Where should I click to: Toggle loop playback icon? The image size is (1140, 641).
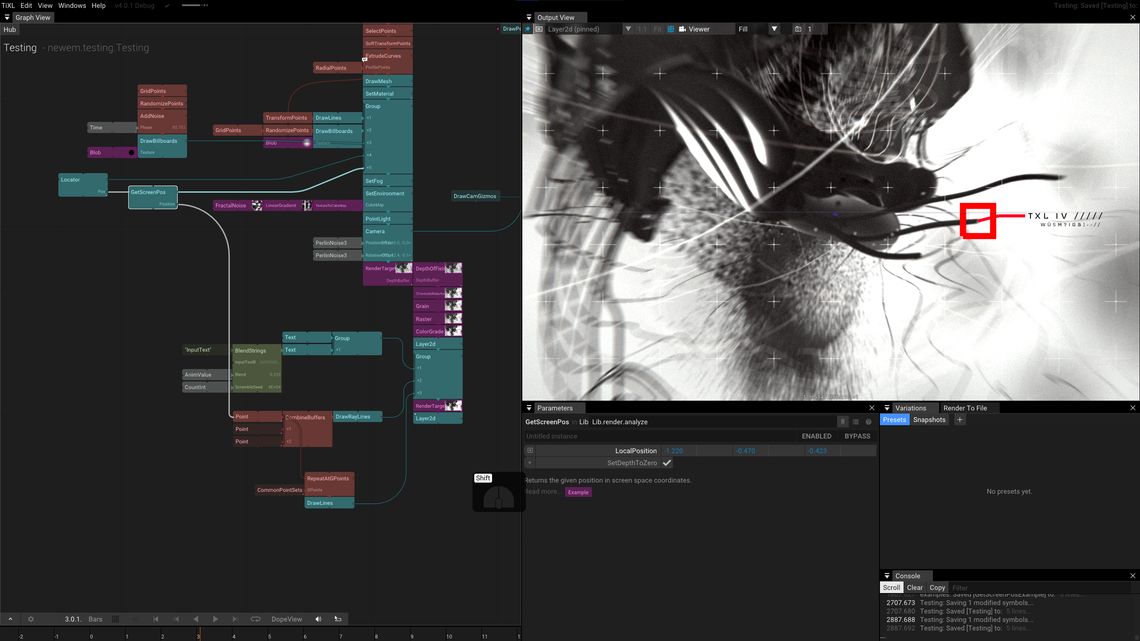(255, 619)
